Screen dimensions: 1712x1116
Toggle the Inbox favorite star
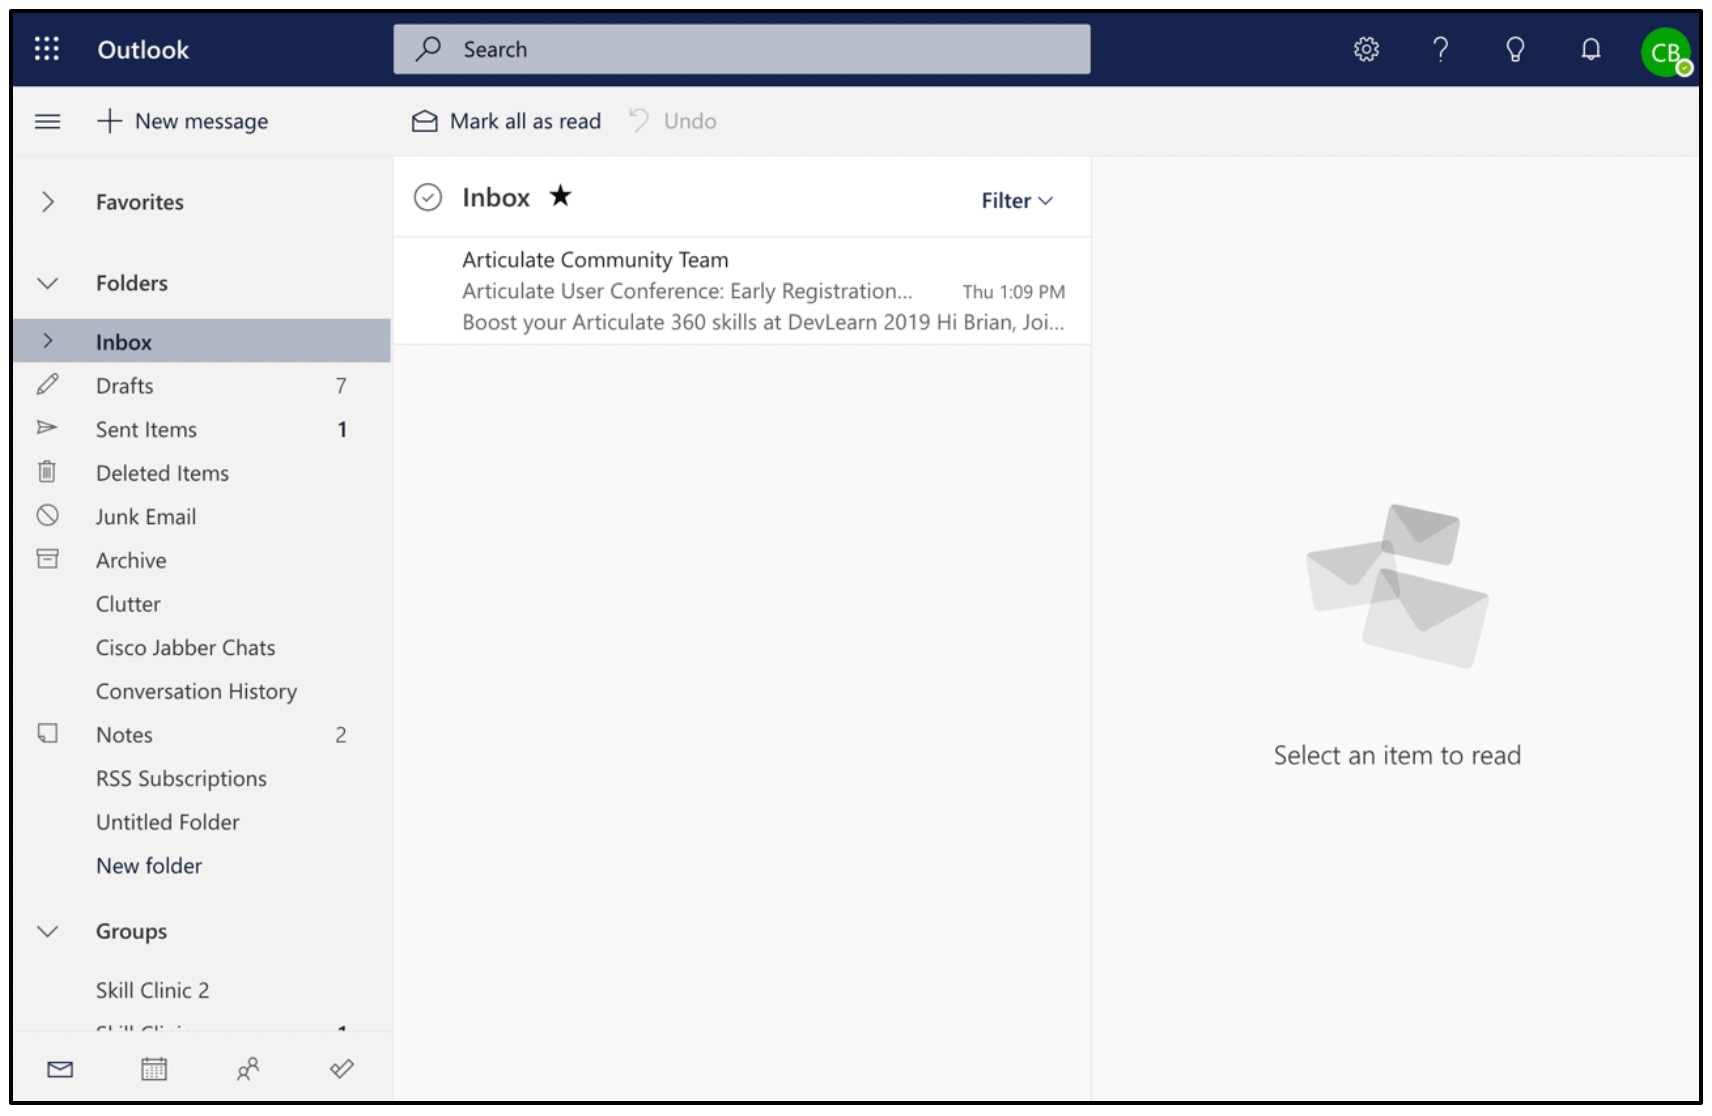561,197
